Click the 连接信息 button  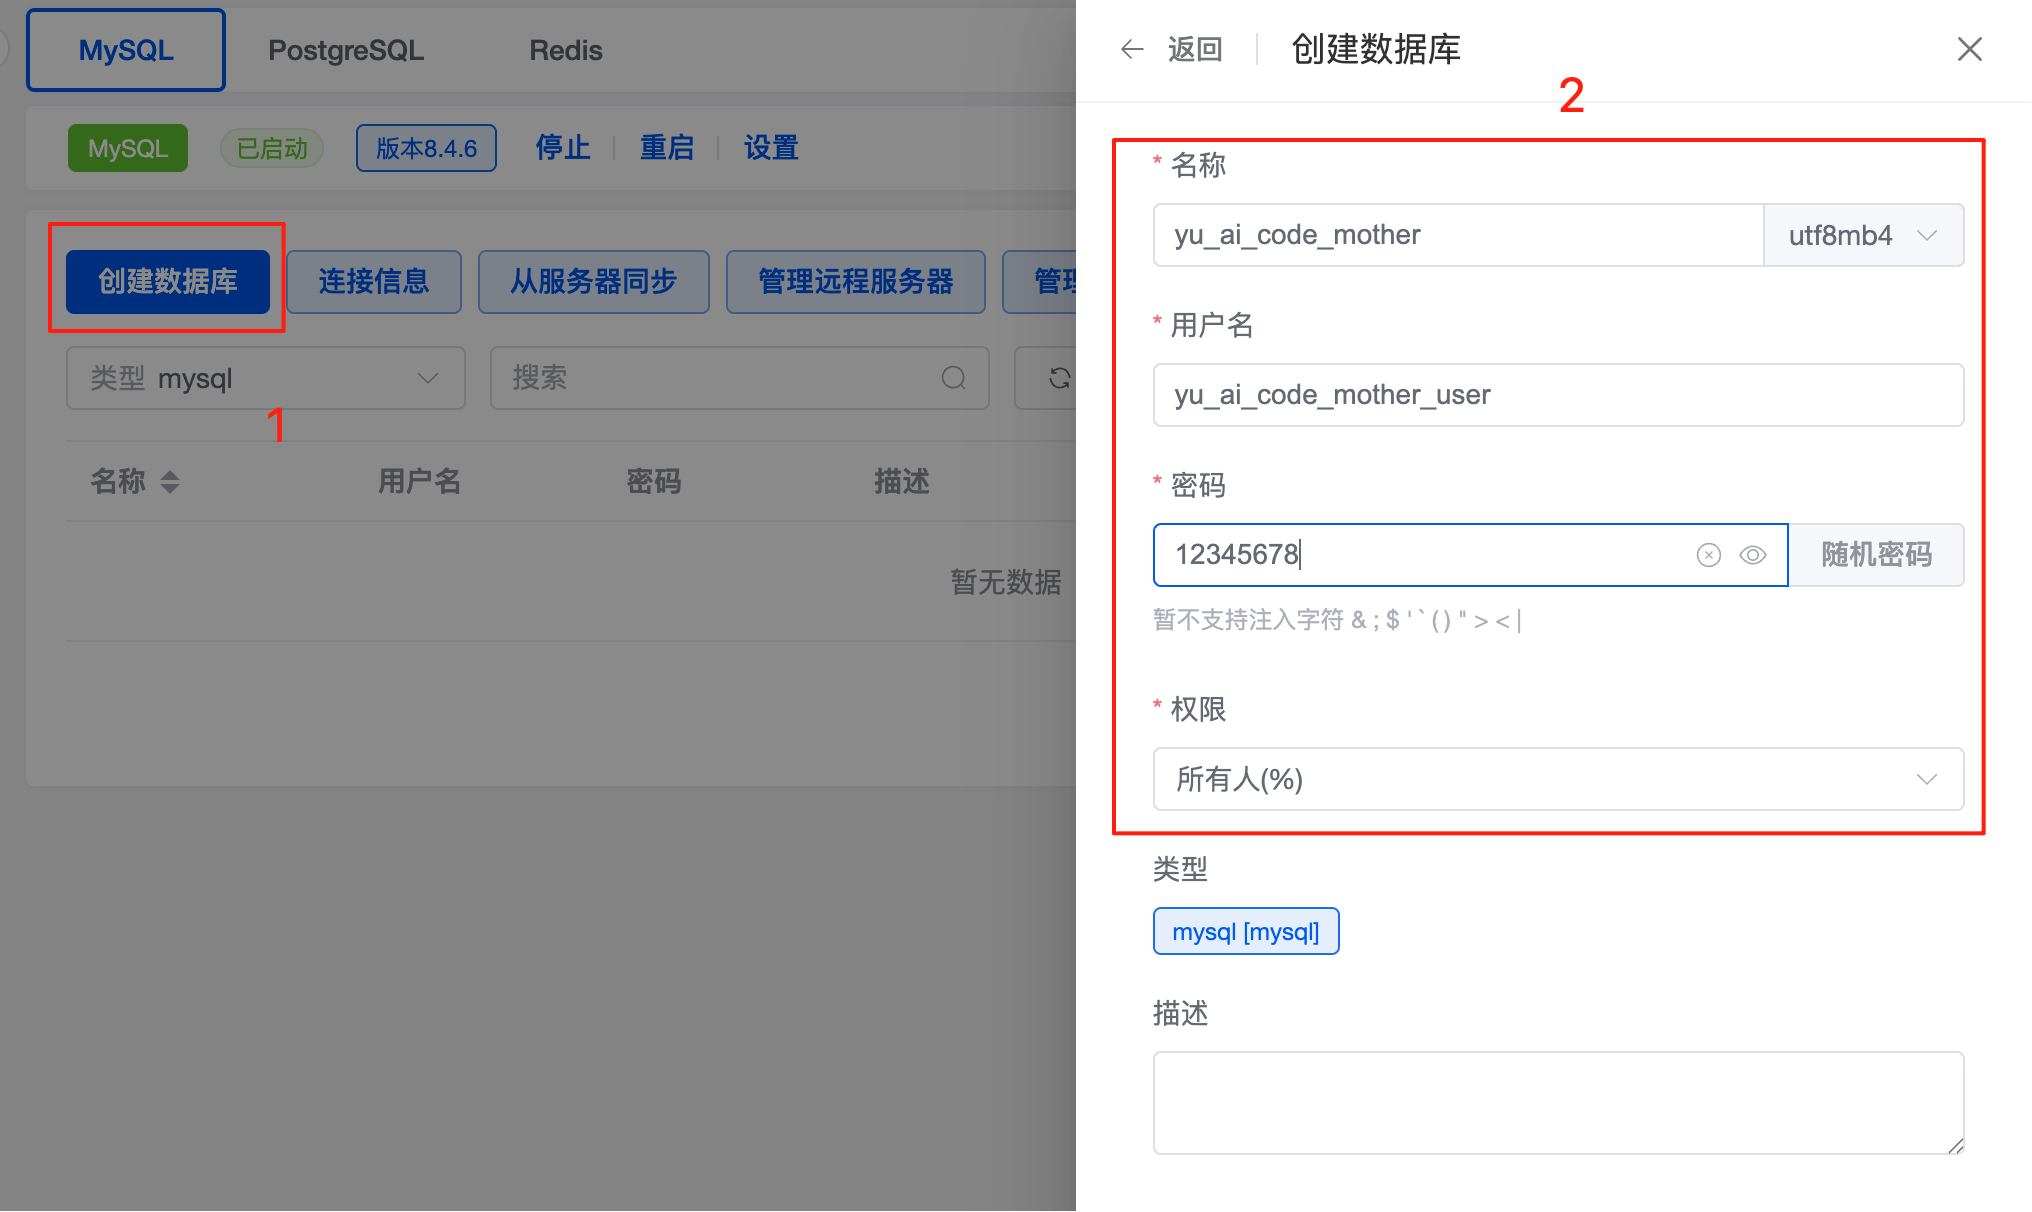[x=373, y=282]
